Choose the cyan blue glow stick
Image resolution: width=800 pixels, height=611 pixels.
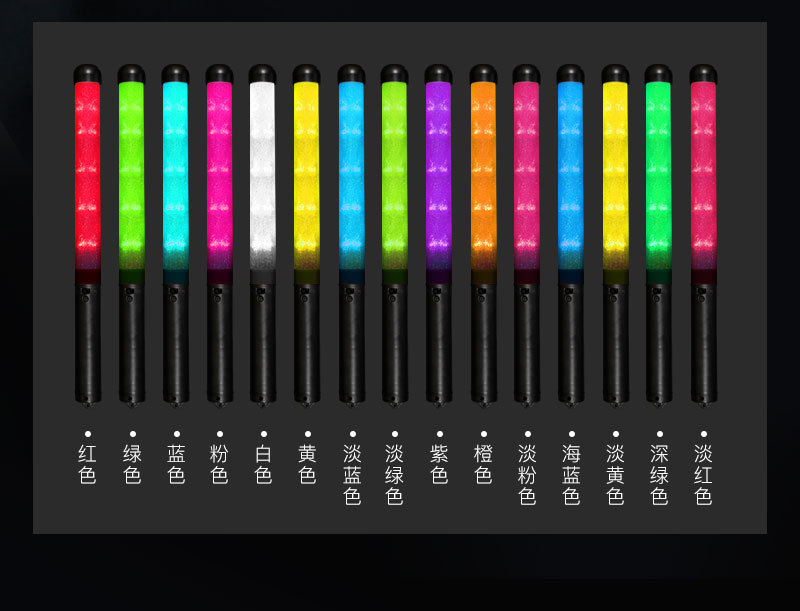tap(176, 235)
